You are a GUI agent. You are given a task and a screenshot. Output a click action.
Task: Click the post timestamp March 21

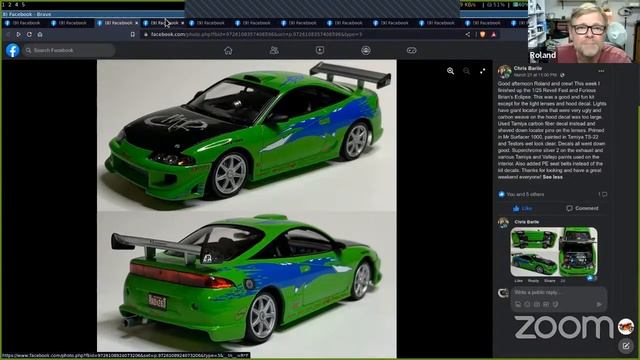click(x=535, y=75)
